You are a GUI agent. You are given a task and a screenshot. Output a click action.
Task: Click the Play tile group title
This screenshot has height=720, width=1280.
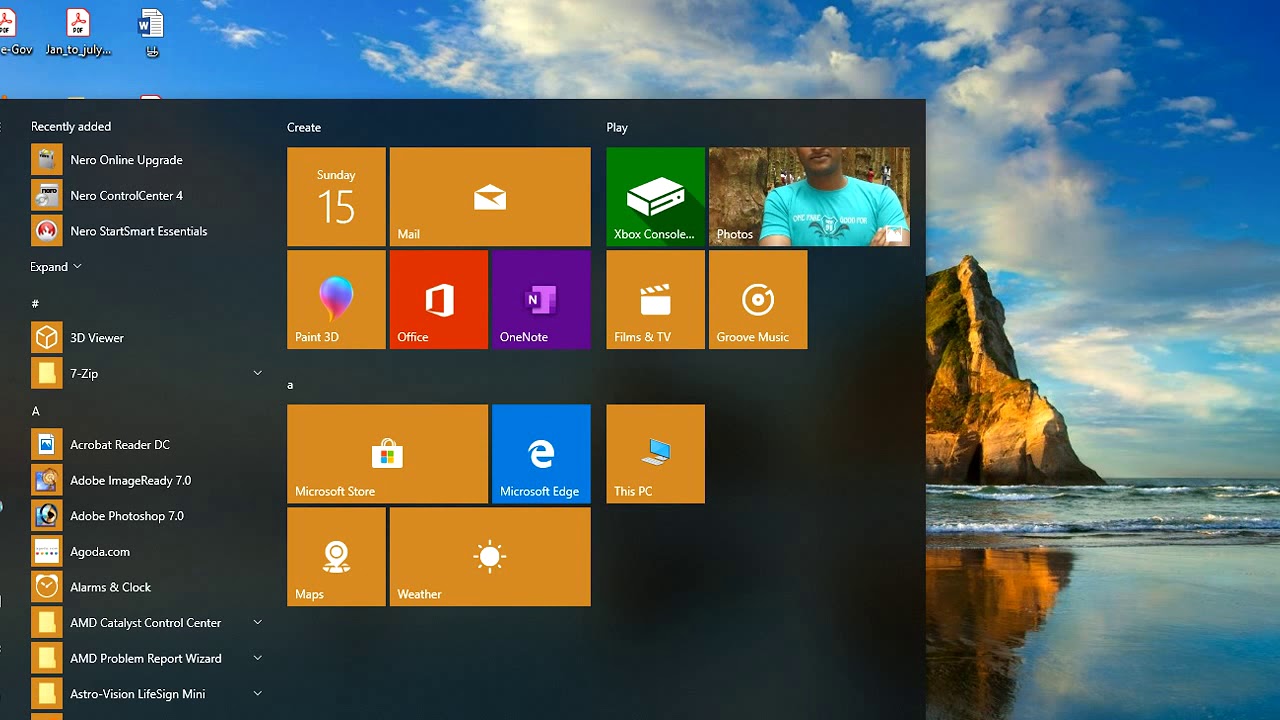(x=617, y=127)
